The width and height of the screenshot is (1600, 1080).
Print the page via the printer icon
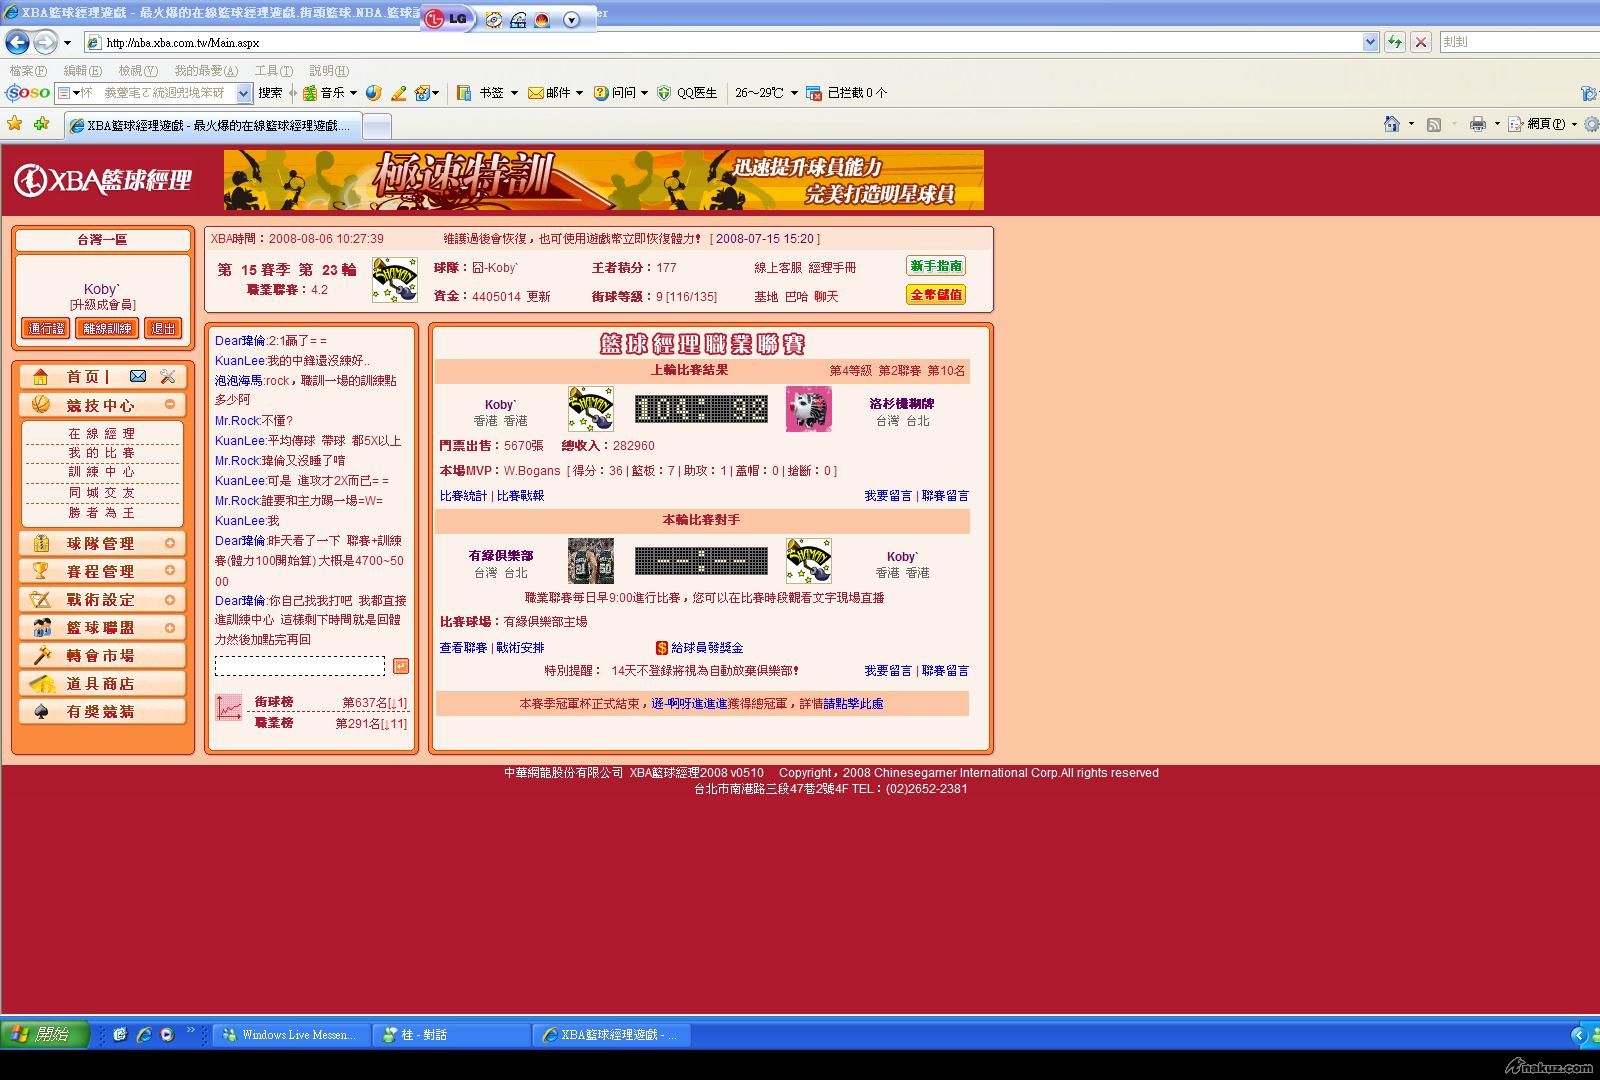tap(1477, 124)
